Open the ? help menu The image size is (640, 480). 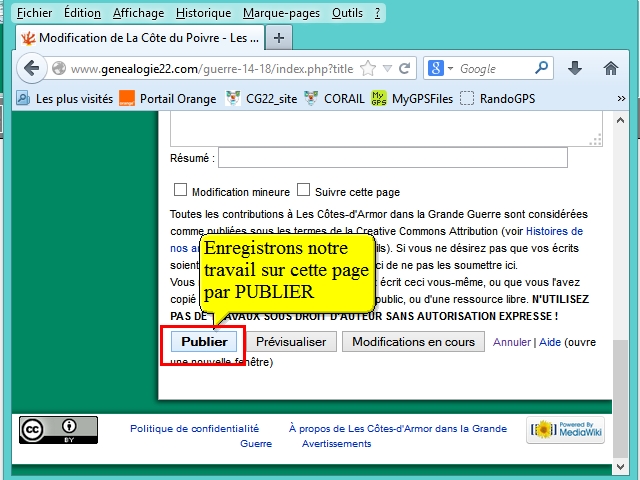click(378, 13)
